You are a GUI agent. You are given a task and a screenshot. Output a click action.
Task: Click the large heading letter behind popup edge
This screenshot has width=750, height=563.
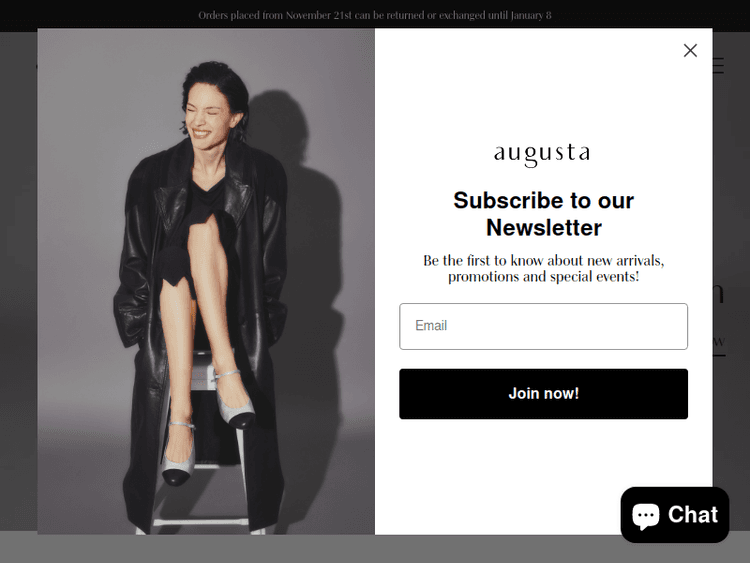coord(718,293)
